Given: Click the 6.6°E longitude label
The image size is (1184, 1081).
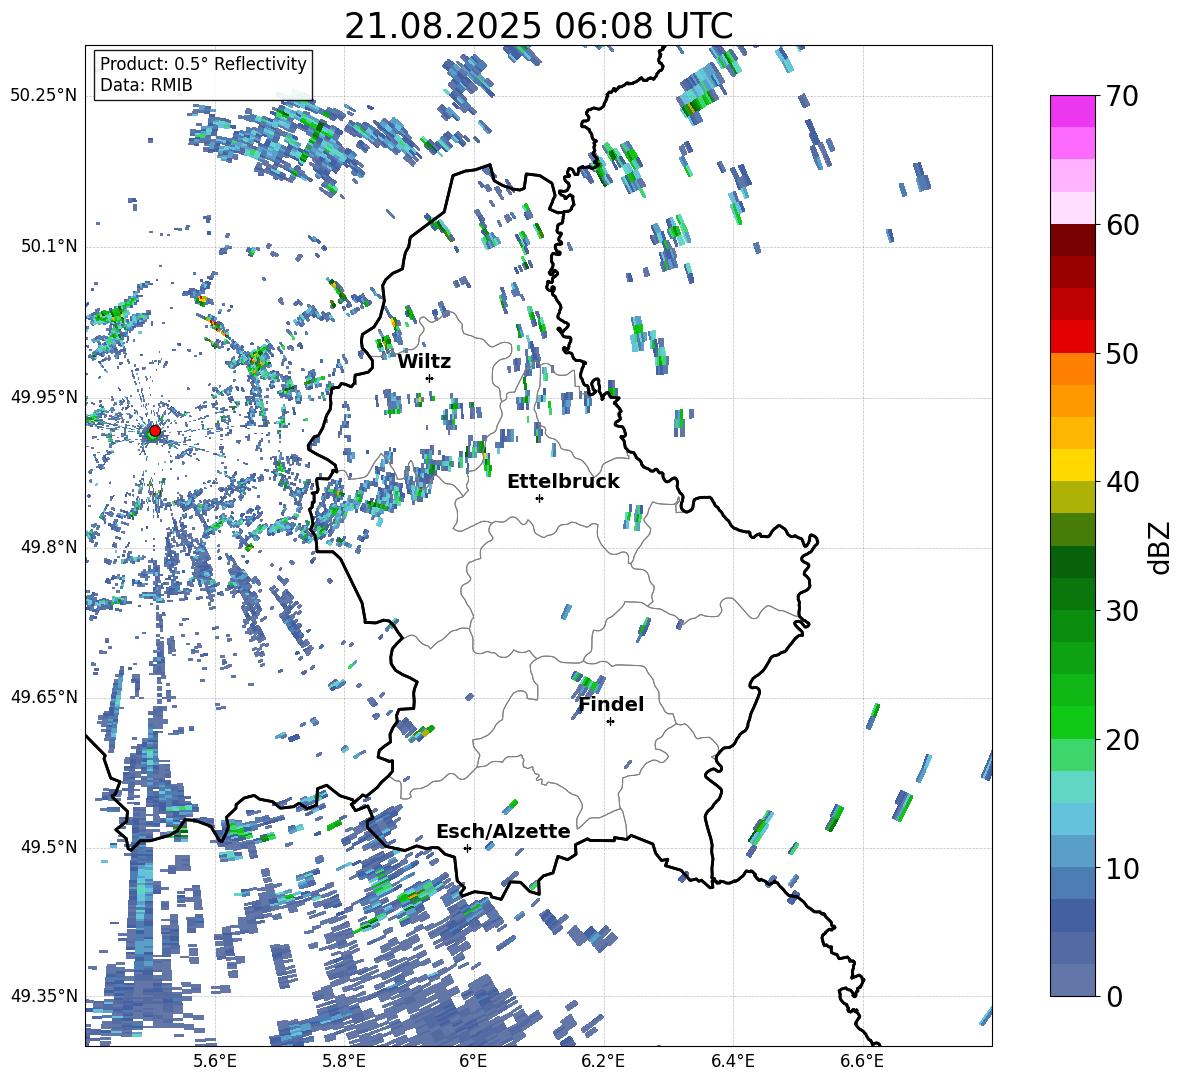Looking at the screenshot, I should (862, 1061).
